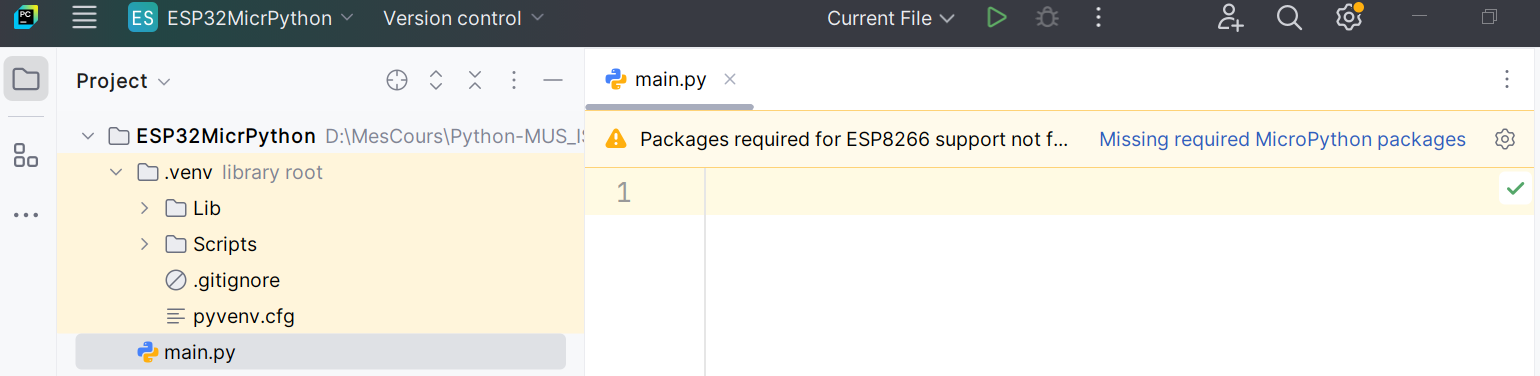Open Search Everywhere magnifier icon
The width and height of the screenshot is (1540, 376).
(1289, 18)
